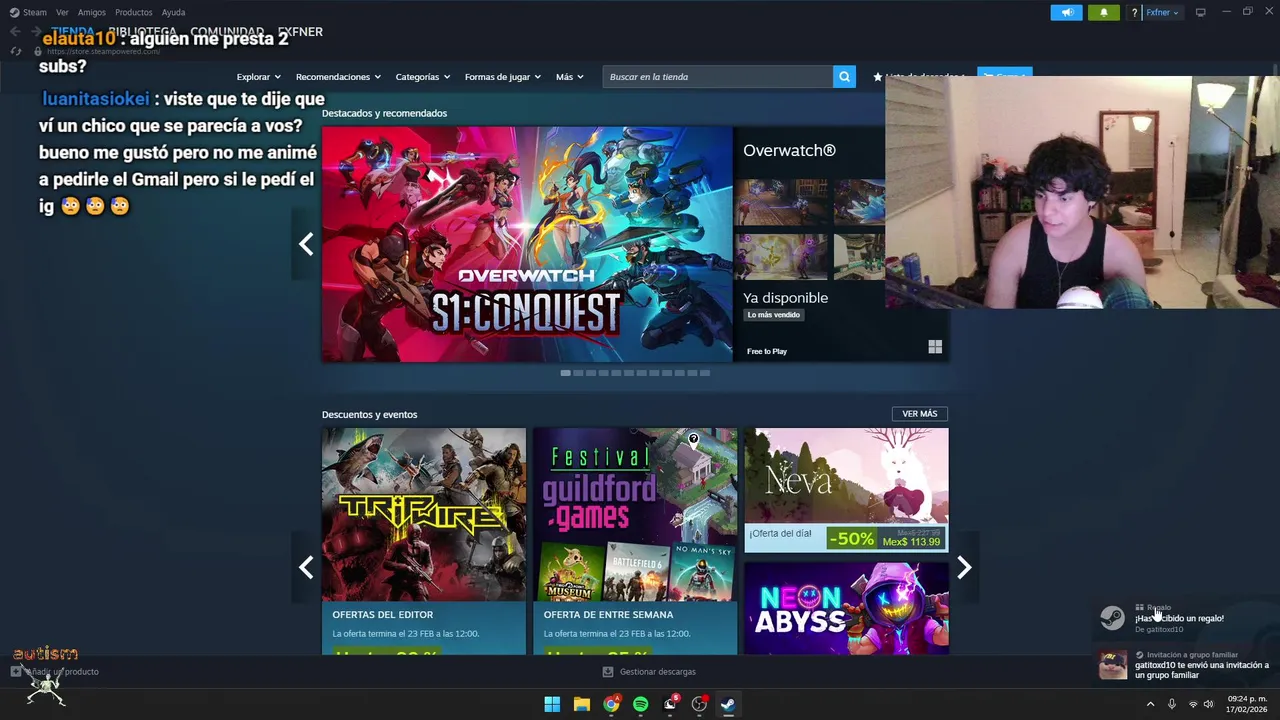Click 'Añadir un producto' at bottom left

coord(55,672)
